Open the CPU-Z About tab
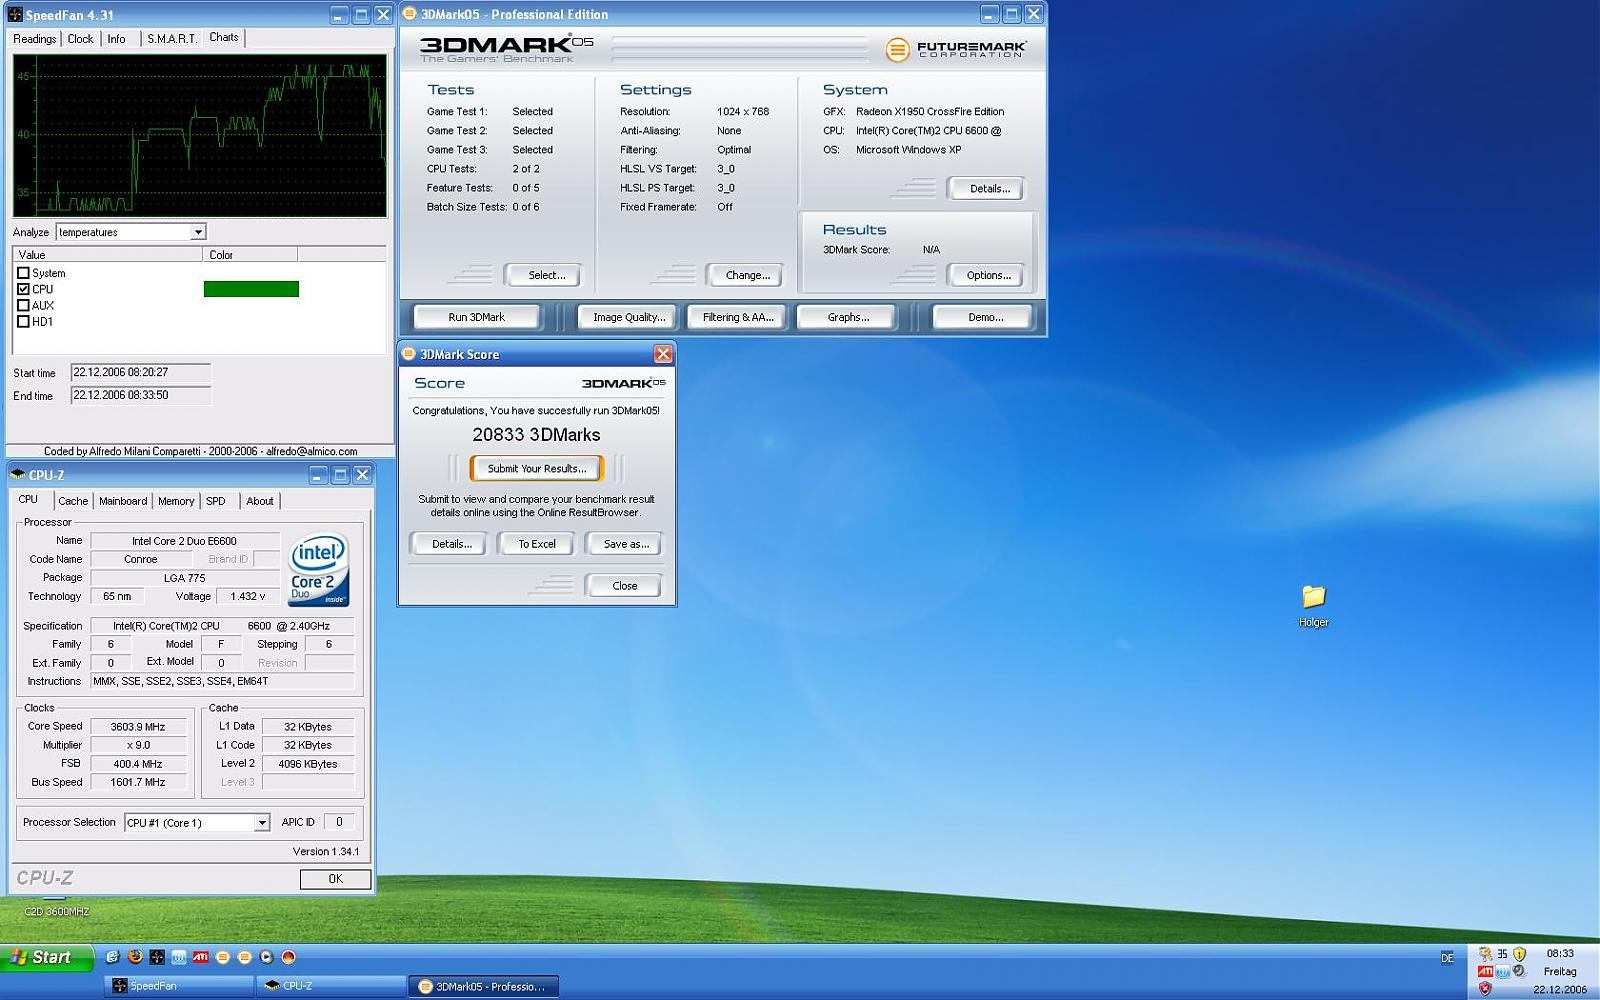The height and width of the screenshot is (1000, 1600). coord(260,501)
